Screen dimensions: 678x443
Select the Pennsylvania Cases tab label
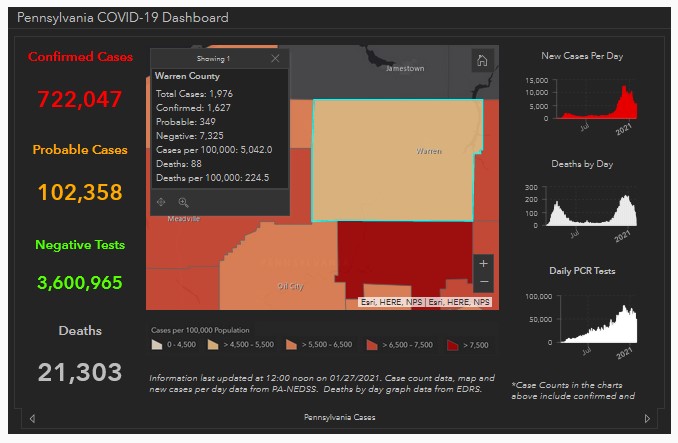coord(339,417)
